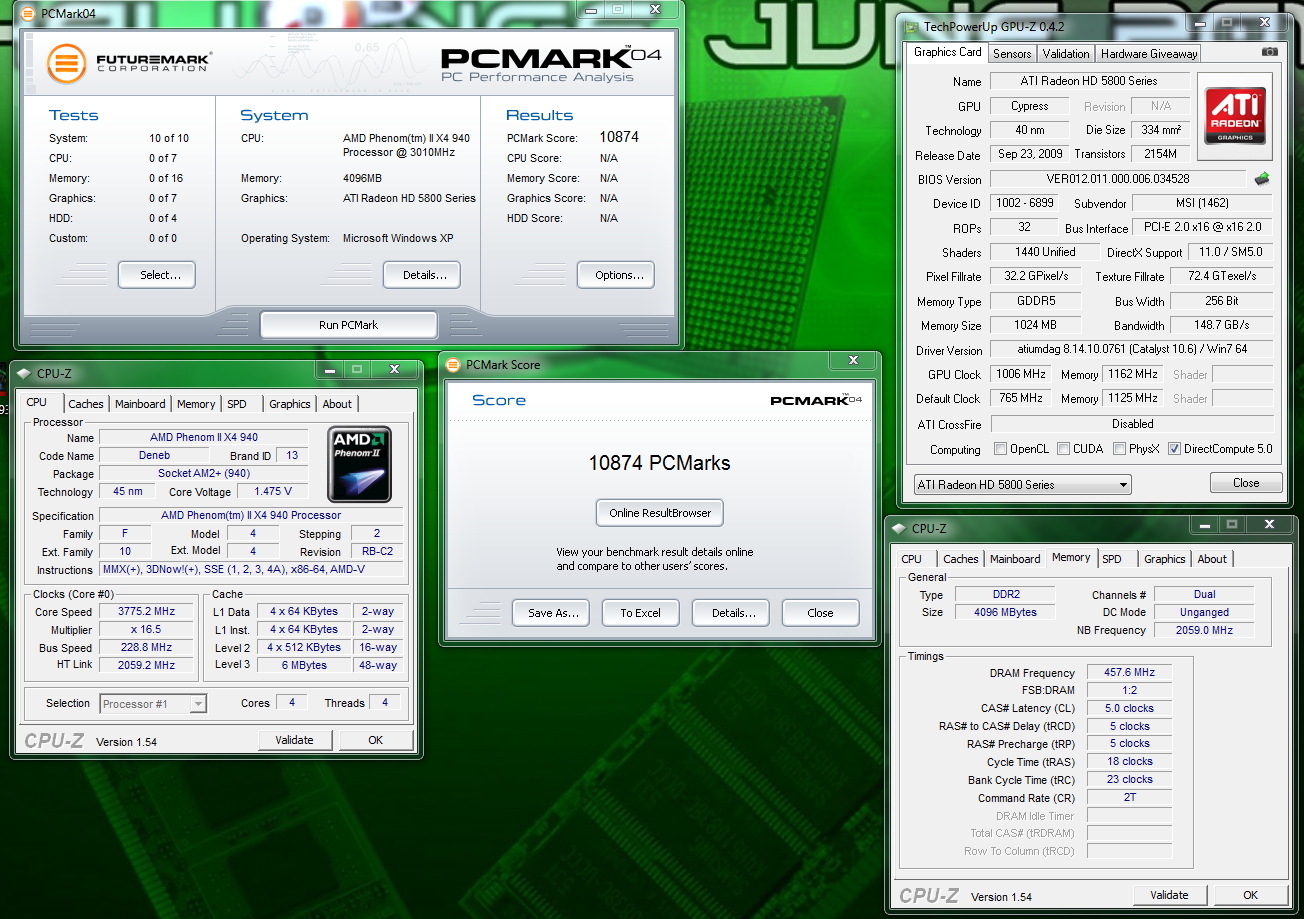This screenshot has height=919, width=1304.
Task: Click Details... in PCMark Score dialog
Action: coord(731,613)
